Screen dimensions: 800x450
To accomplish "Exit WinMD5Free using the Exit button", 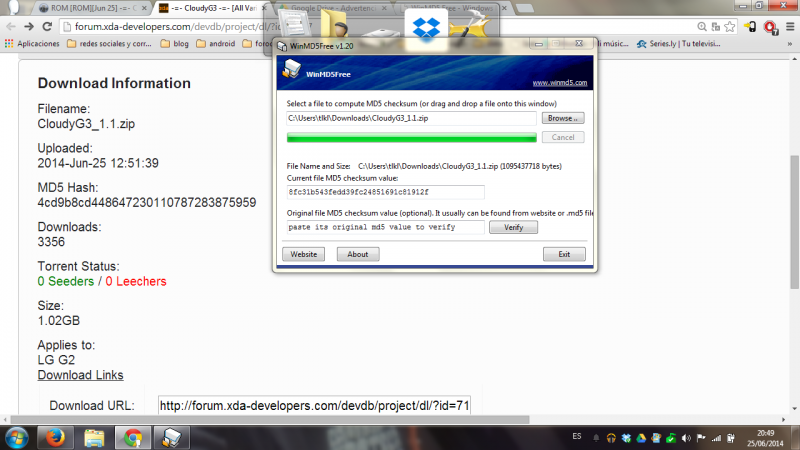I will 564,254.
